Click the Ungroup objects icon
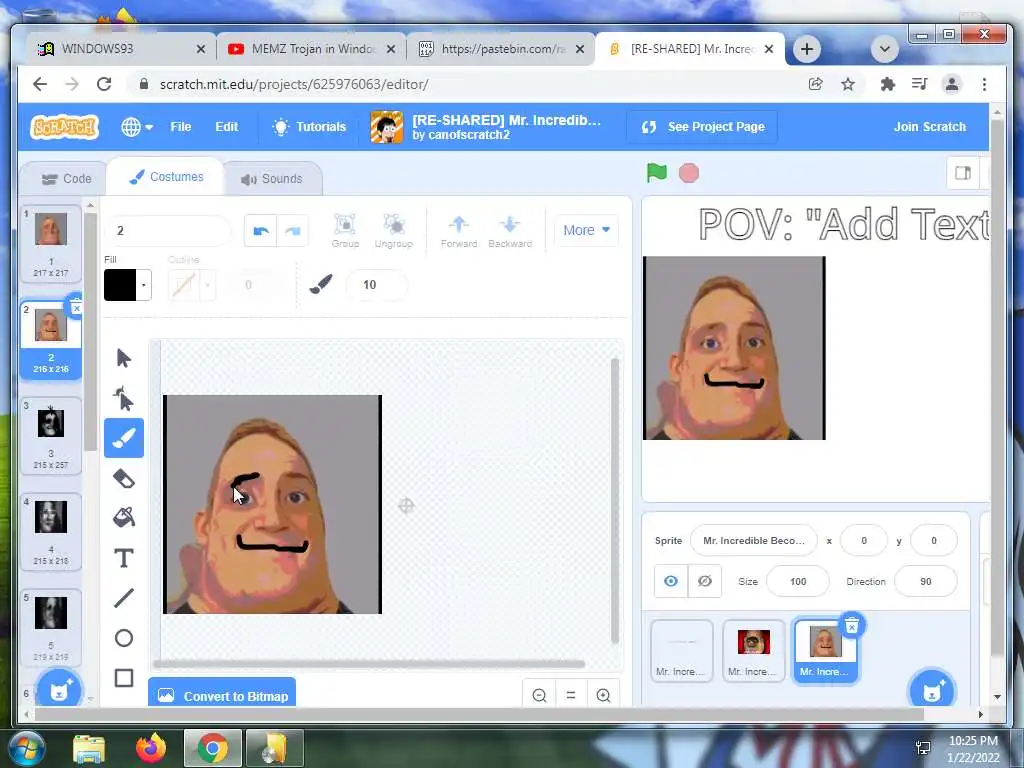This screenshot has height=768, width=1024. 394,231
